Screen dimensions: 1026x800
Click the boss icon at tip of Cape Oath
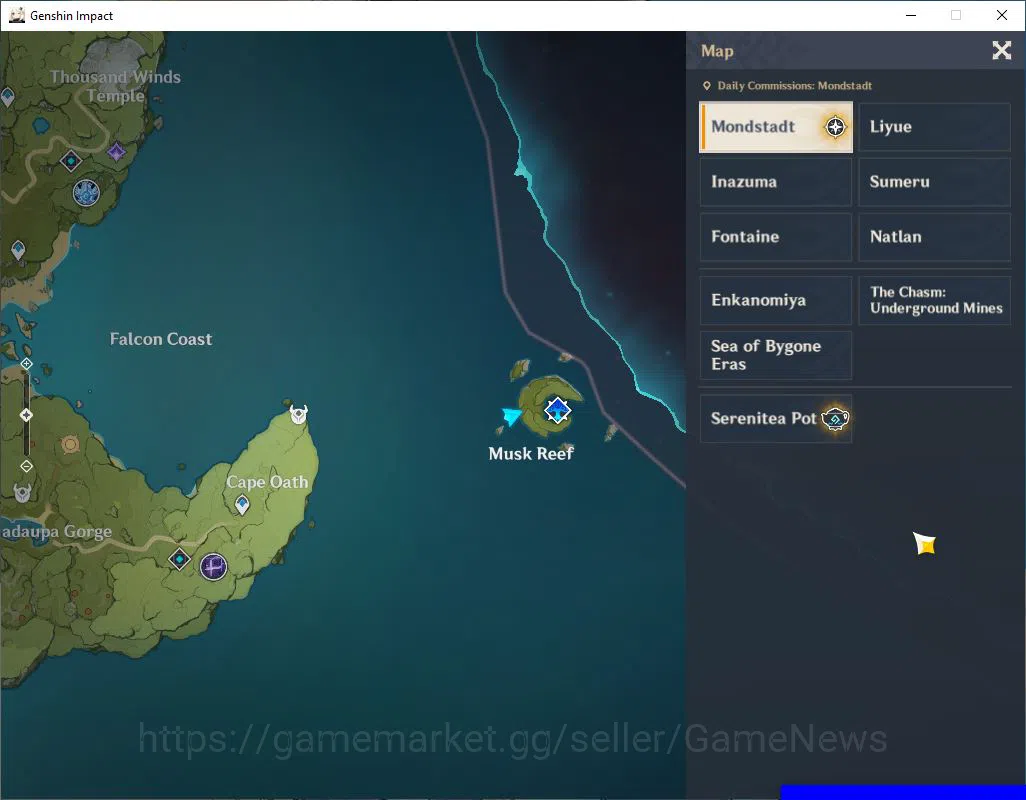pos(299,414)
